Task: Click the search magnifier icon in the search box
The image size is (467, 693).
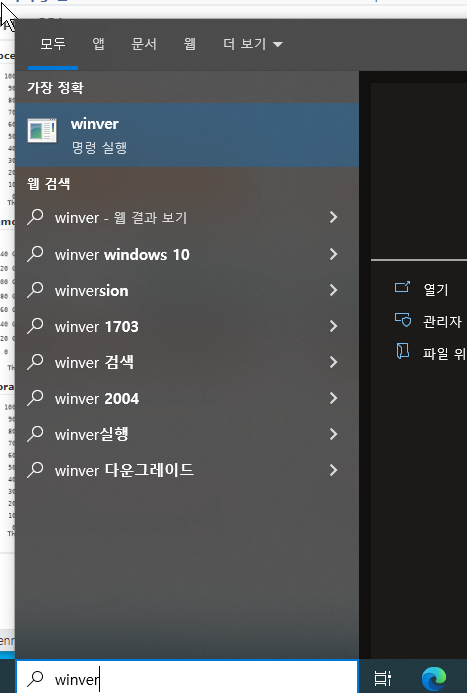Action: pyautogui.click(x=35, y=678)
